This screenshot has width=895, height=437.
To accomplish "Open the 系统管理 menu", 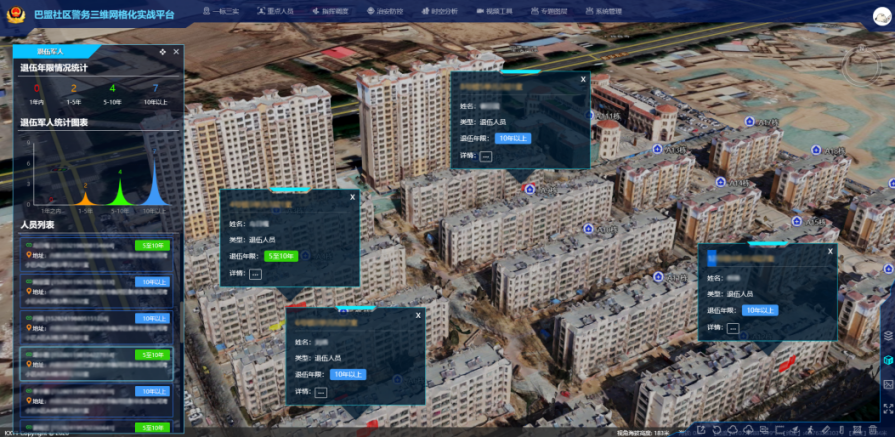I will (601, 11).
